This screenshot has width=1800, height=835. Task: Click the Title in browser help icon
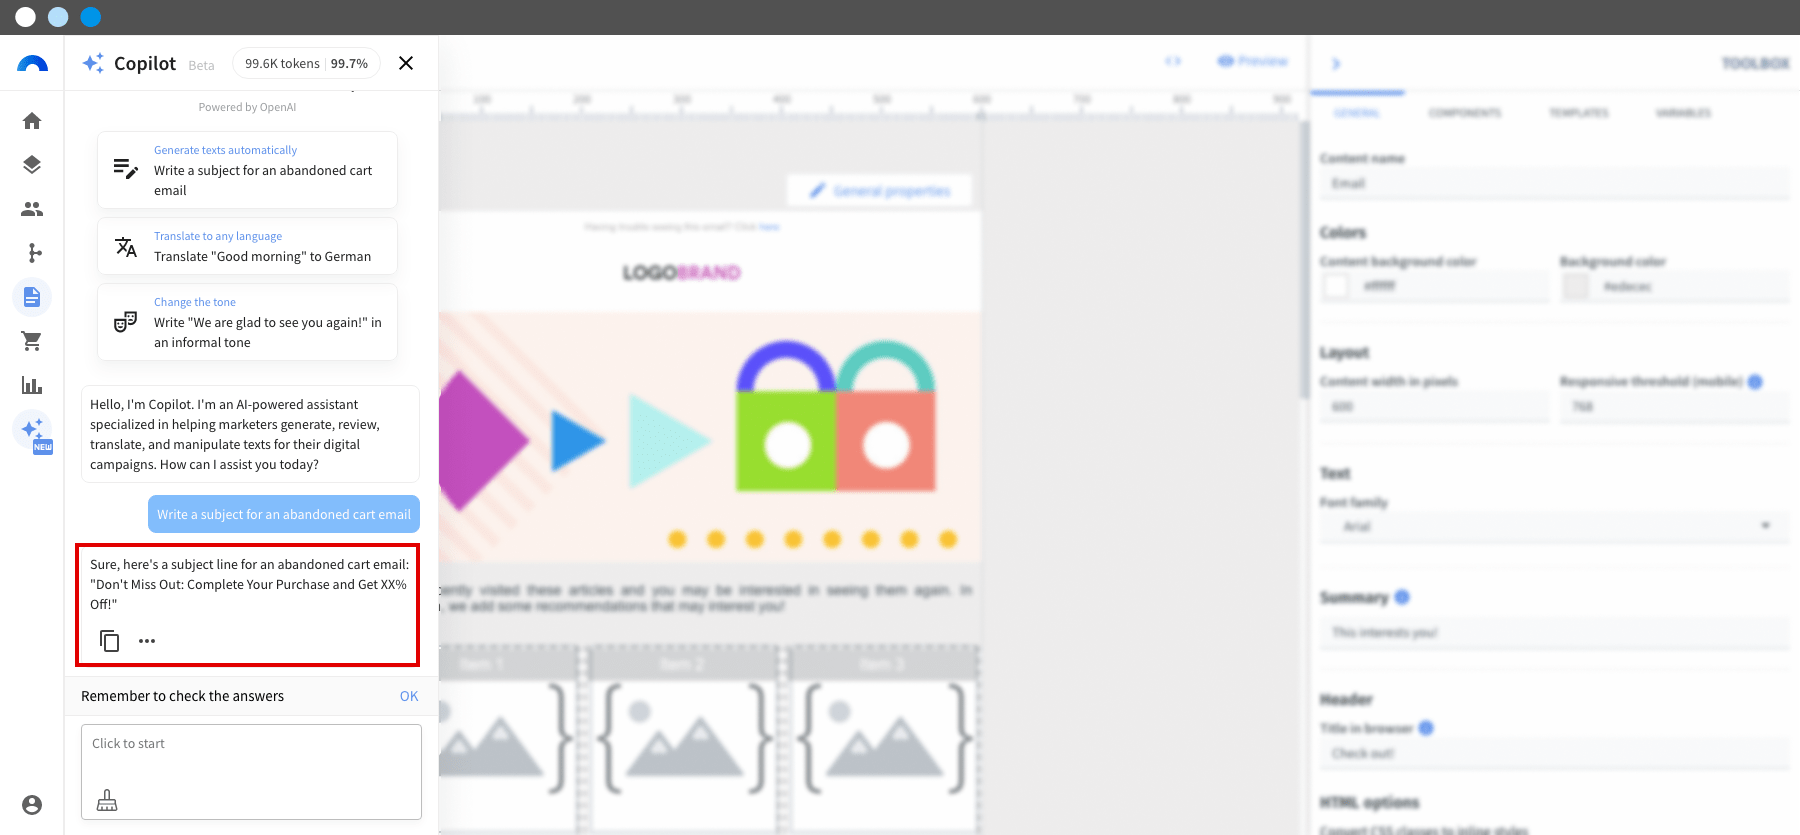(x=1426, y=728)
